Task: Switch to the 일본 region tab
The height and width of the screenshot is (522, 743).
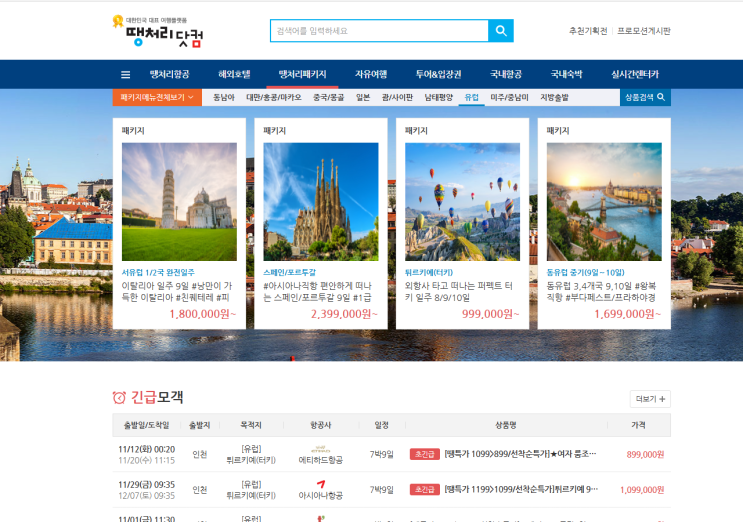Action: click(363, 97)
